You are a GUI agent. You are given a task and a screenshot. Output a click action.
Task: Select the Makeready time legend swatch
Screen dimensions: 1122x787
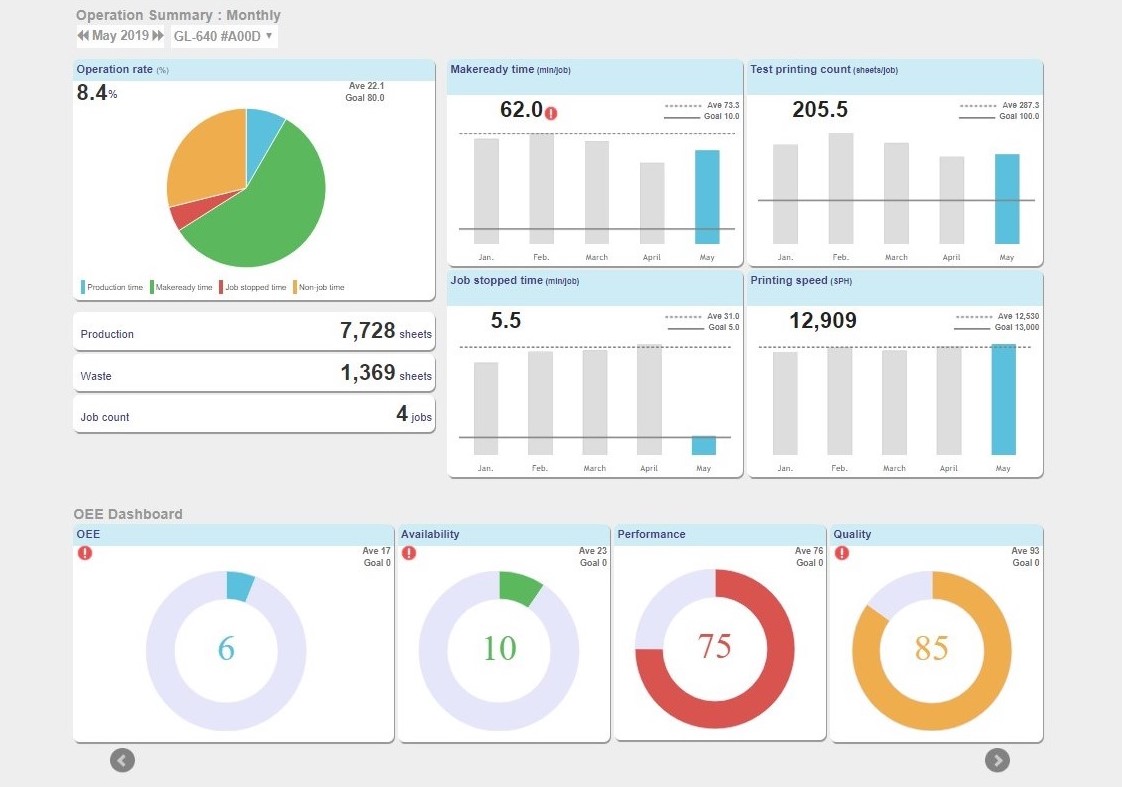tap(152, 287)
